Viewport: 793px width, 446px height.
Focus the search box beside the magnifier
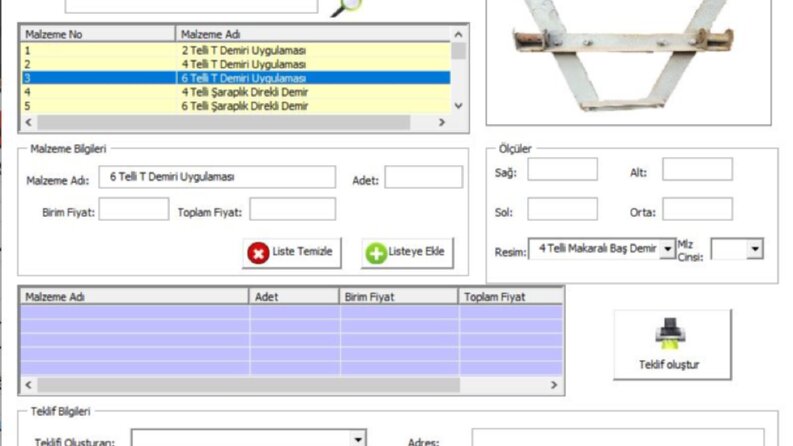(x=192, y=6)
